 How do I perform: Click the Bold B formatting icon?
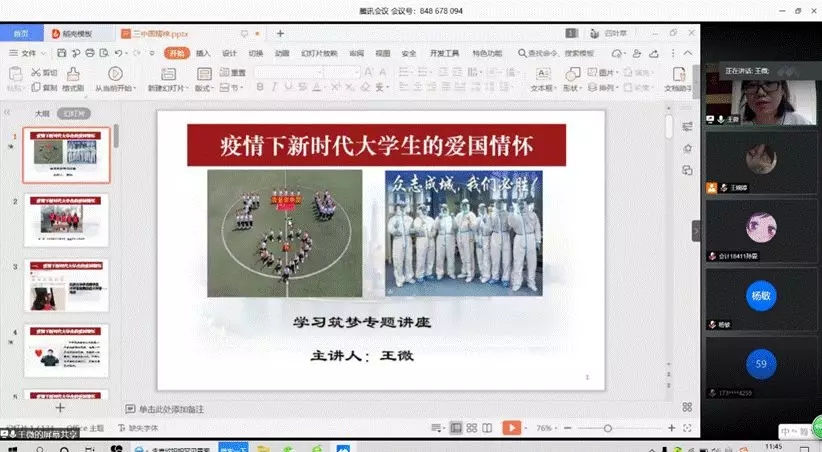[260, 87]
